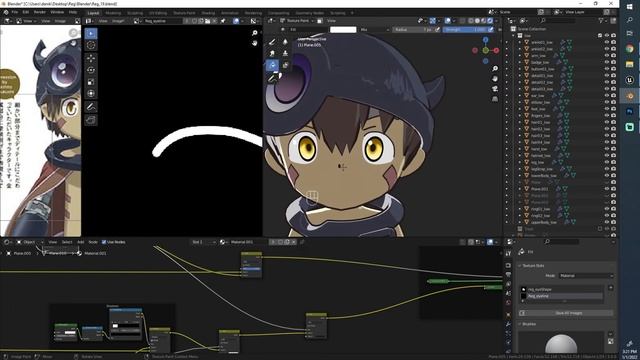Open Mix blend mode dropdown
The width and height of the screenshot is (640, 360).
[x=374, y=30]
